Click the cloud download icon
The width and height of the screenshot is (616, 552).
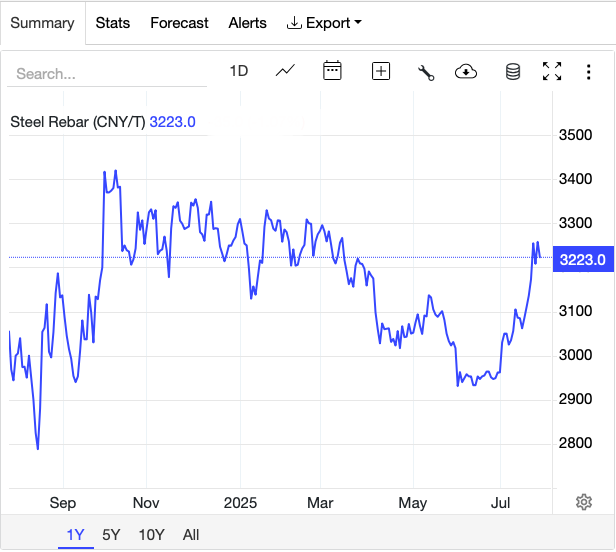click(466, 71)
